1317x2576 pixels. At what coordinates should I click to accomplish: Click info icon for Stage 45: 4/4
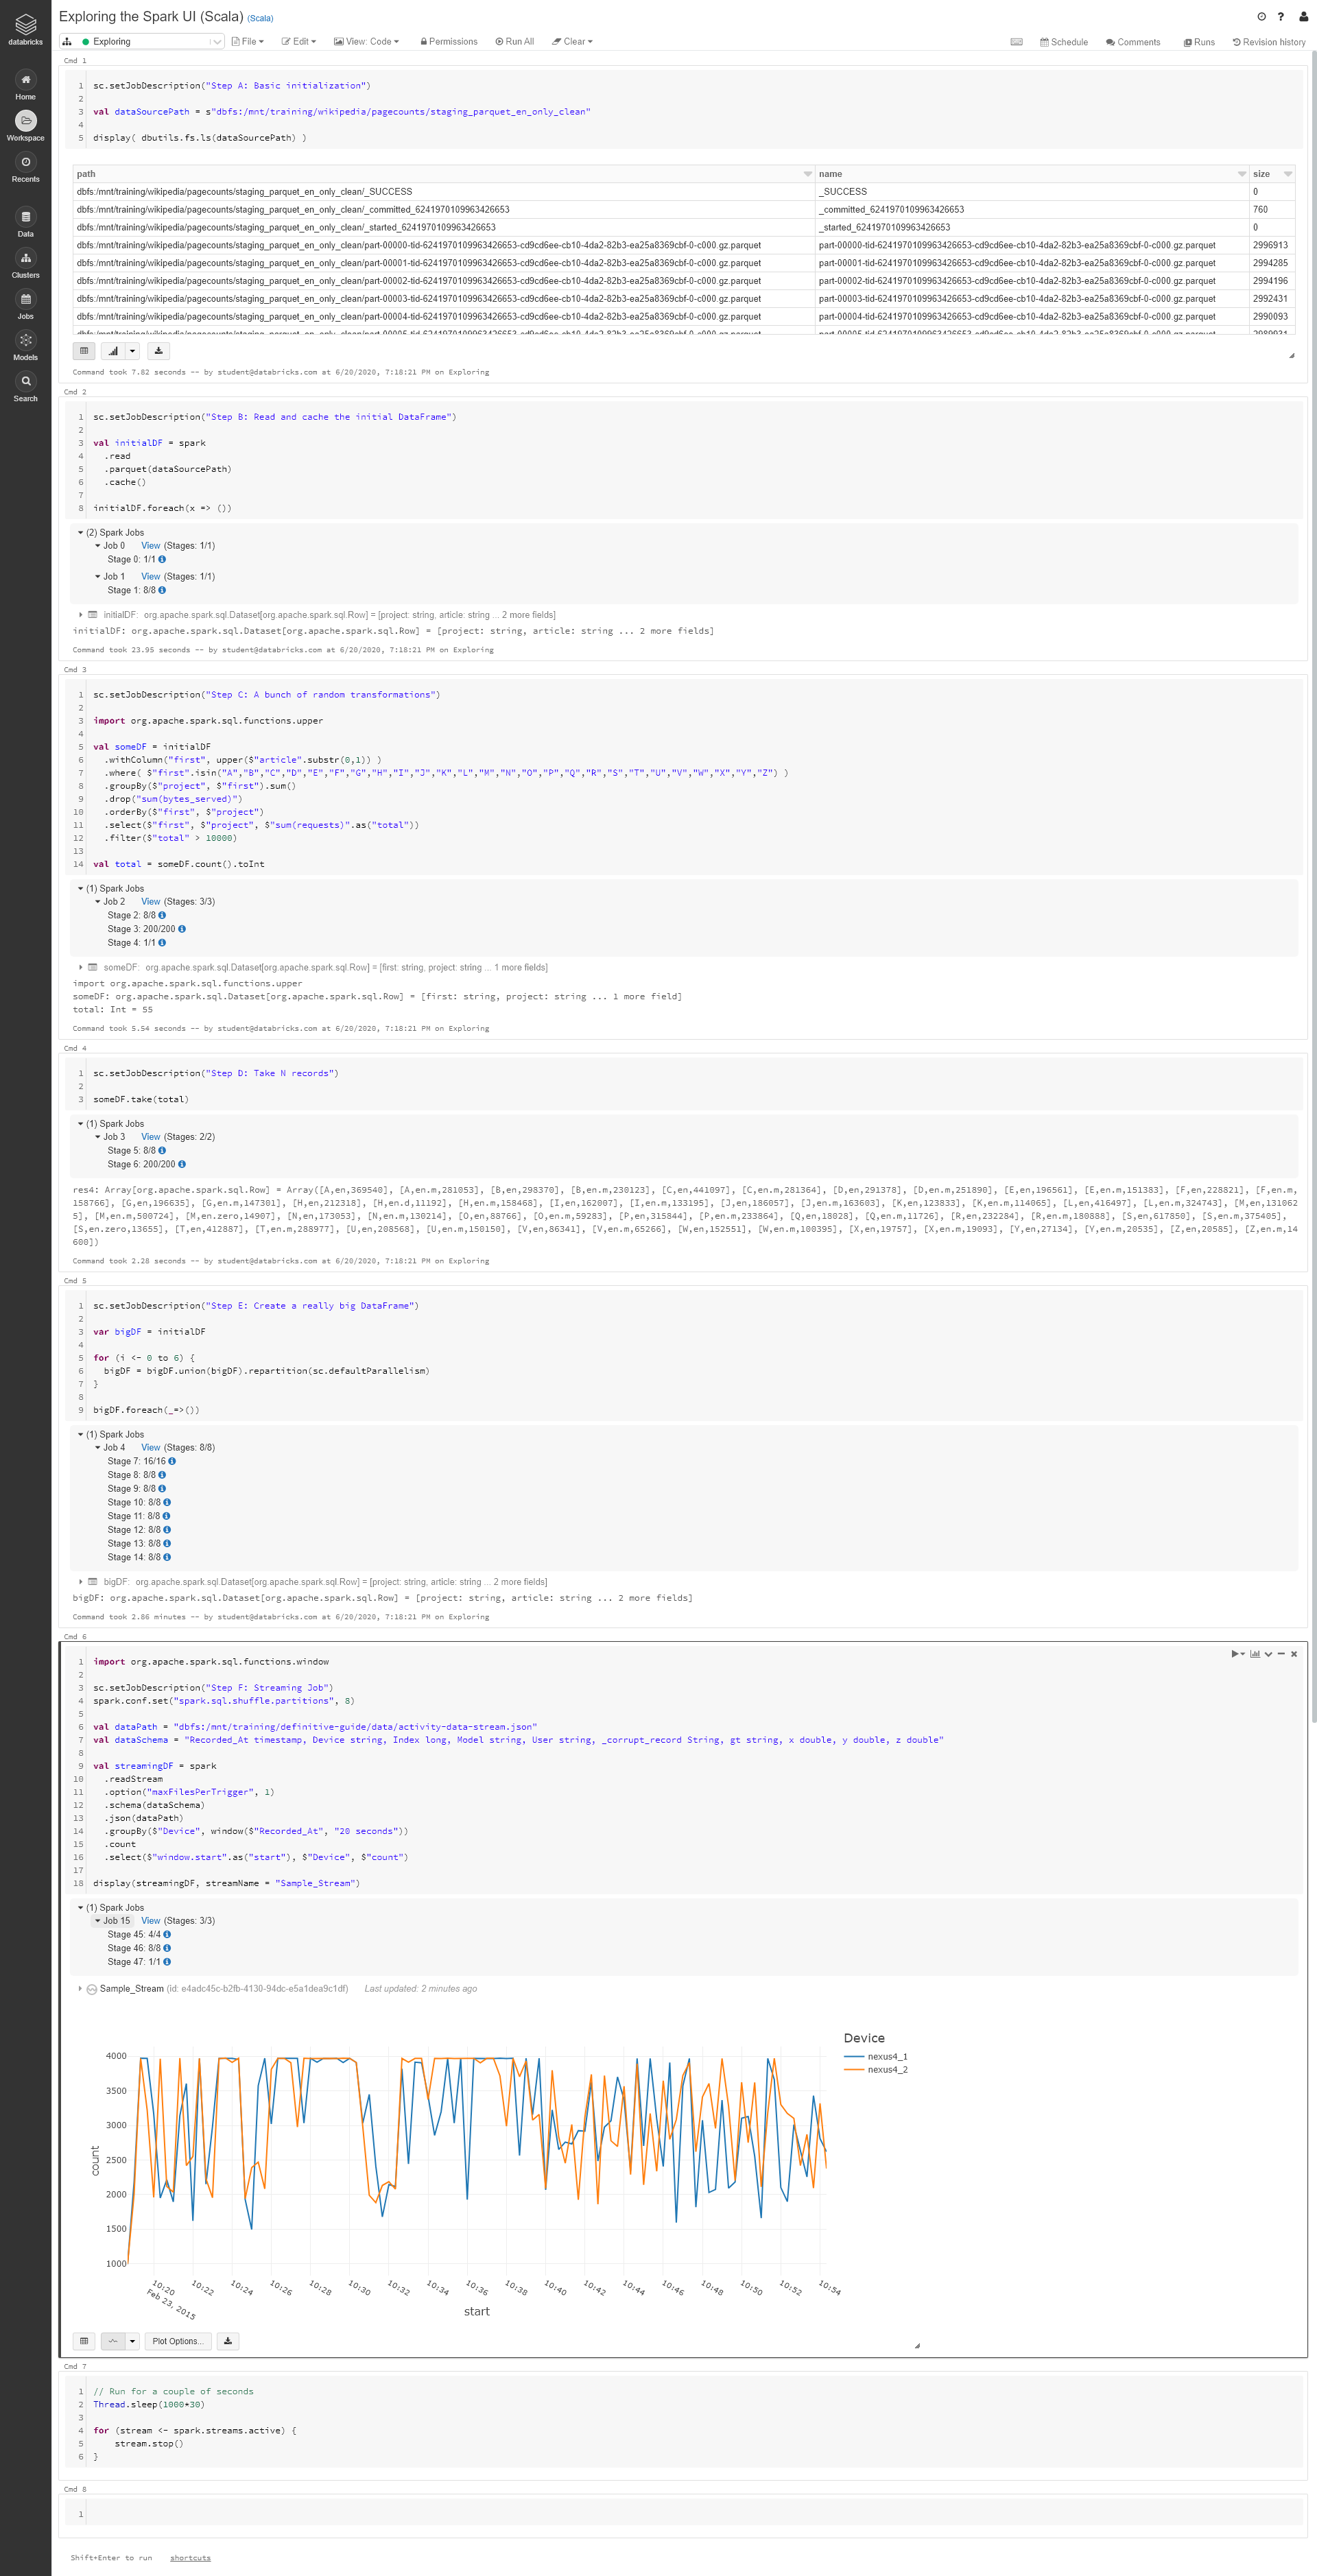(x=167, y=1934)
